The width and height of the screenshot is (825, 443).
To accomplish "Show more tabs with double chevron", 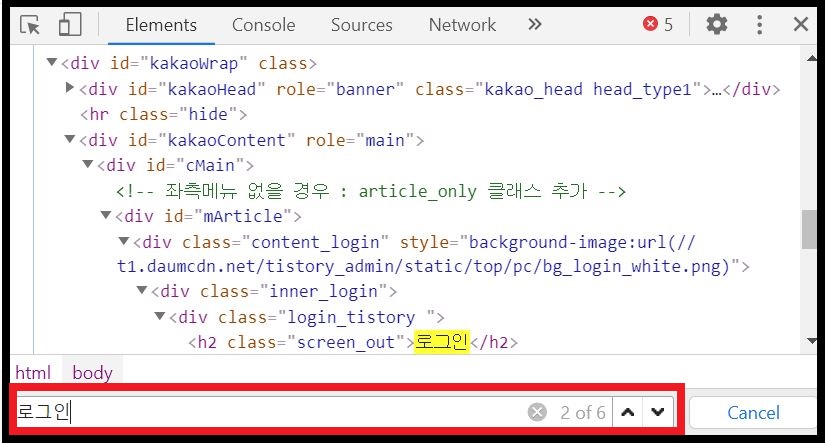I will click(x=535, y=24).
